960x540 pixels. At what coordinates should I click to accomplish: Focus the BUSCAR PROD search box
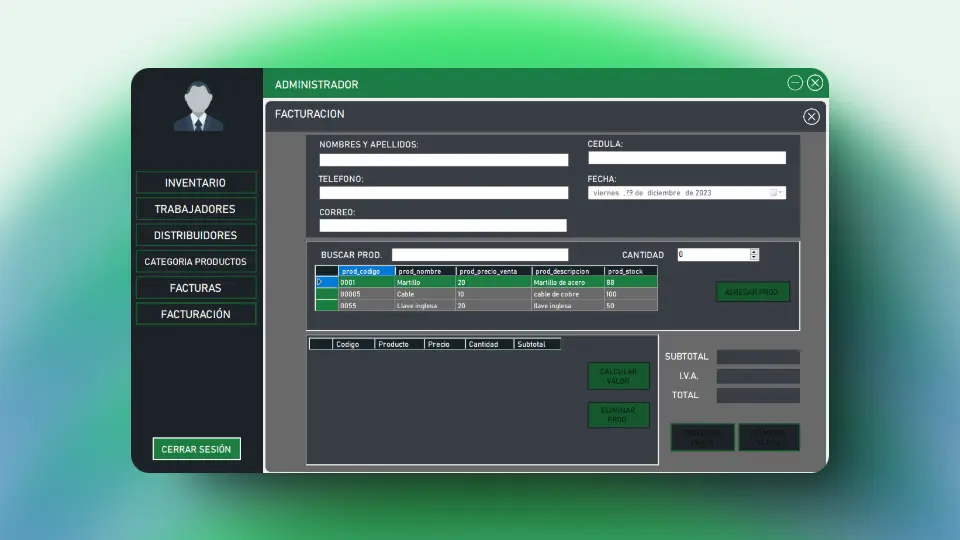click(480, 255)
